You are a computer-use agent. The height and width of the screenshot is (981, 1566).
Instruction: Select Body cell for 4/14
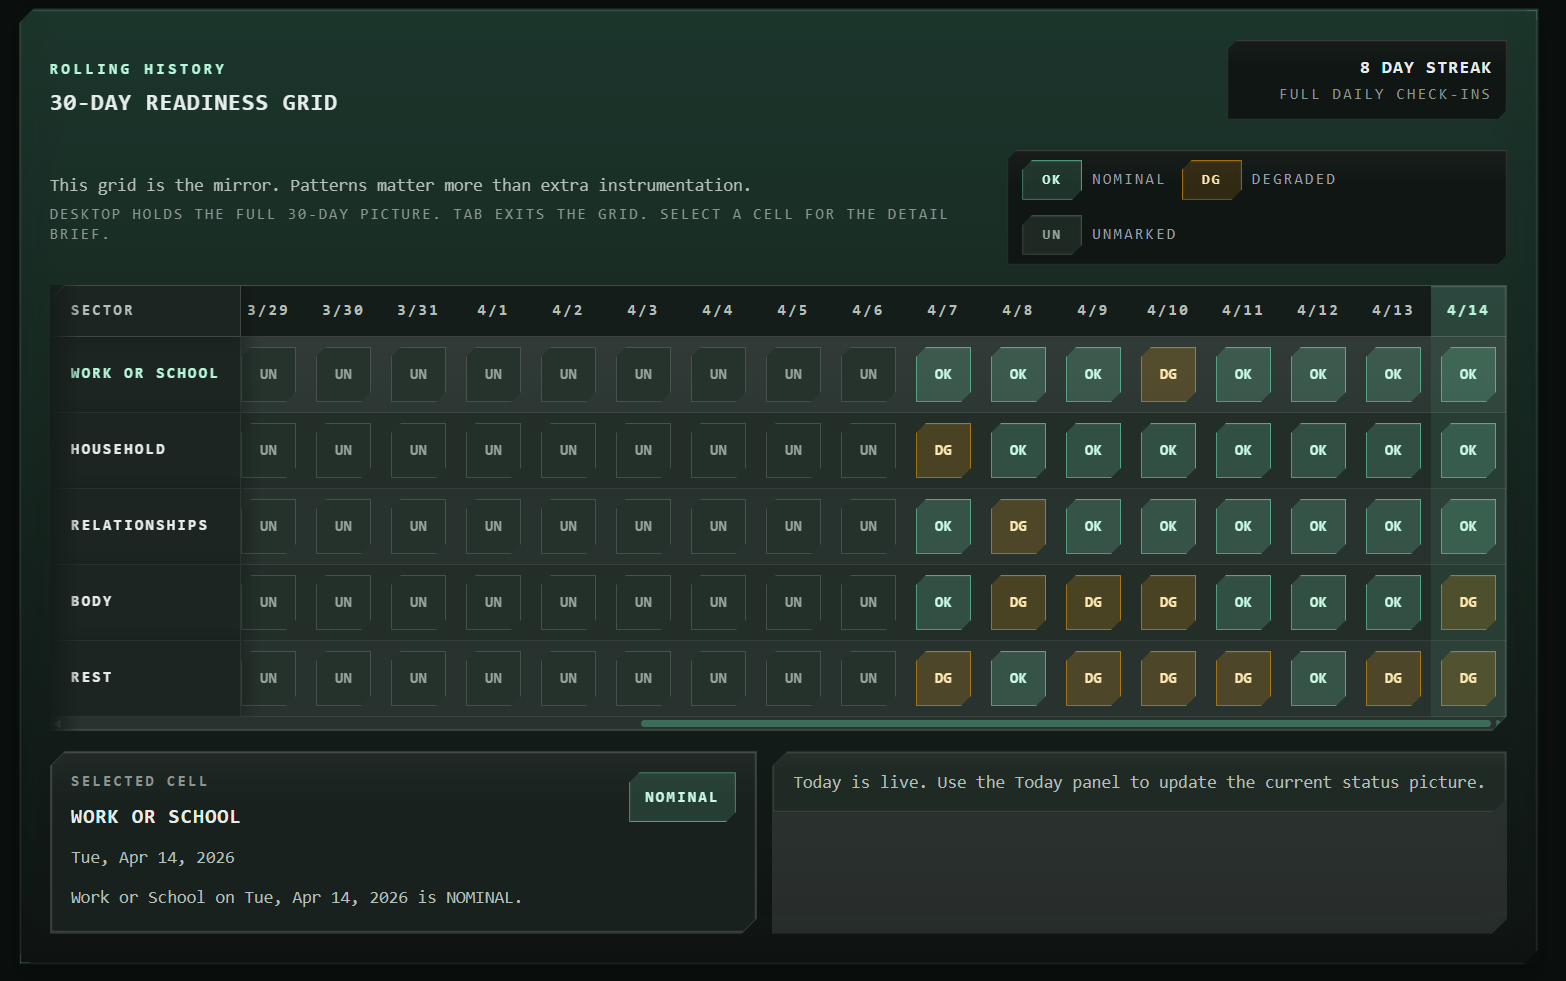click(1467, 602)
